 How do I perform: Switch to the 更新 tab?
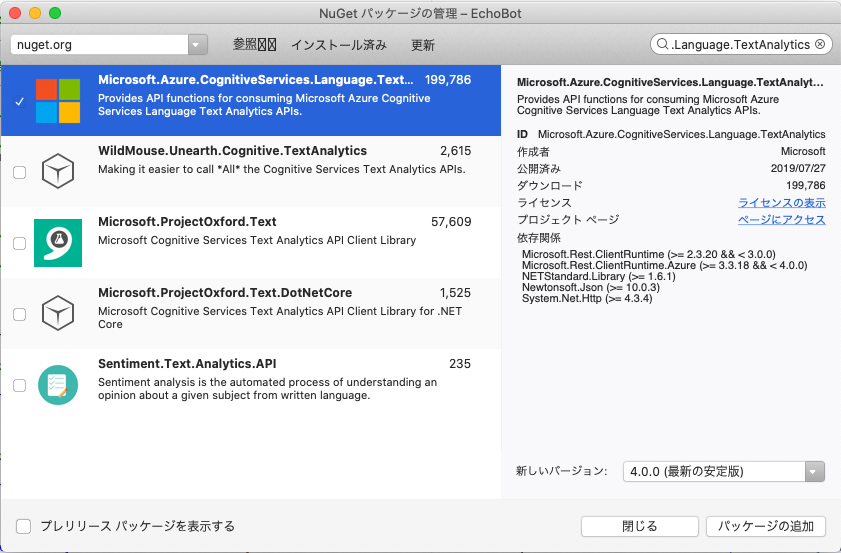[423, 45]
